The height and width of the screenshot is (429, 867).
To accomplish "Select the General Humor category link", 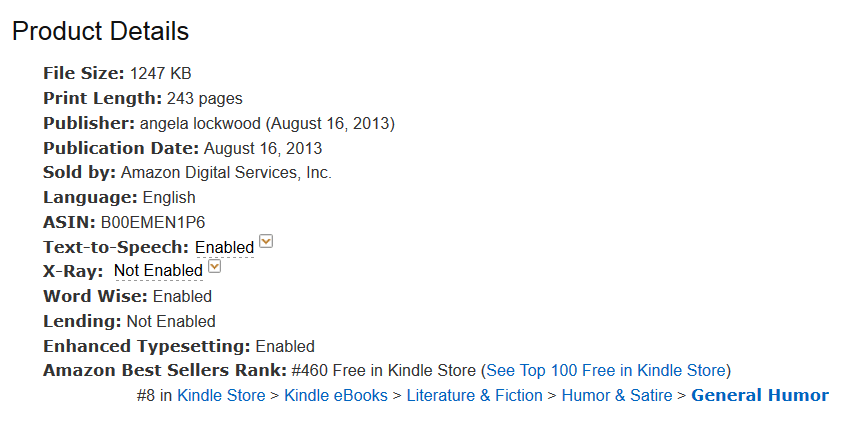I will 760,395.
